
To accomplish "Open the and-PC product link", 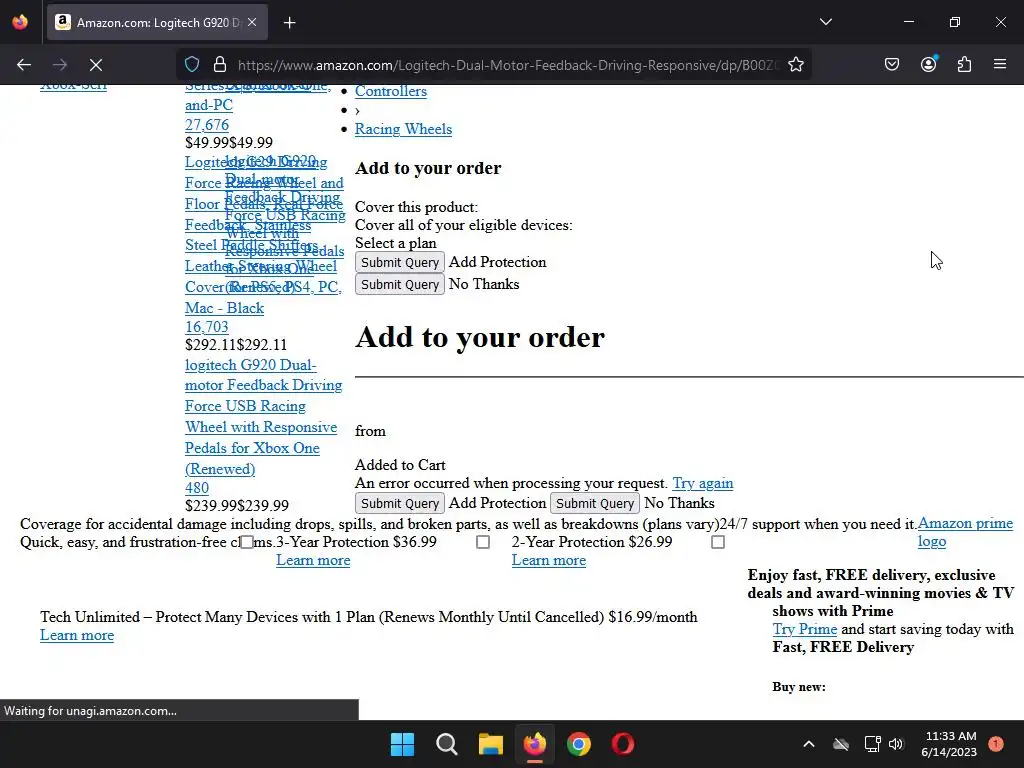I will (x=208, y=104).
